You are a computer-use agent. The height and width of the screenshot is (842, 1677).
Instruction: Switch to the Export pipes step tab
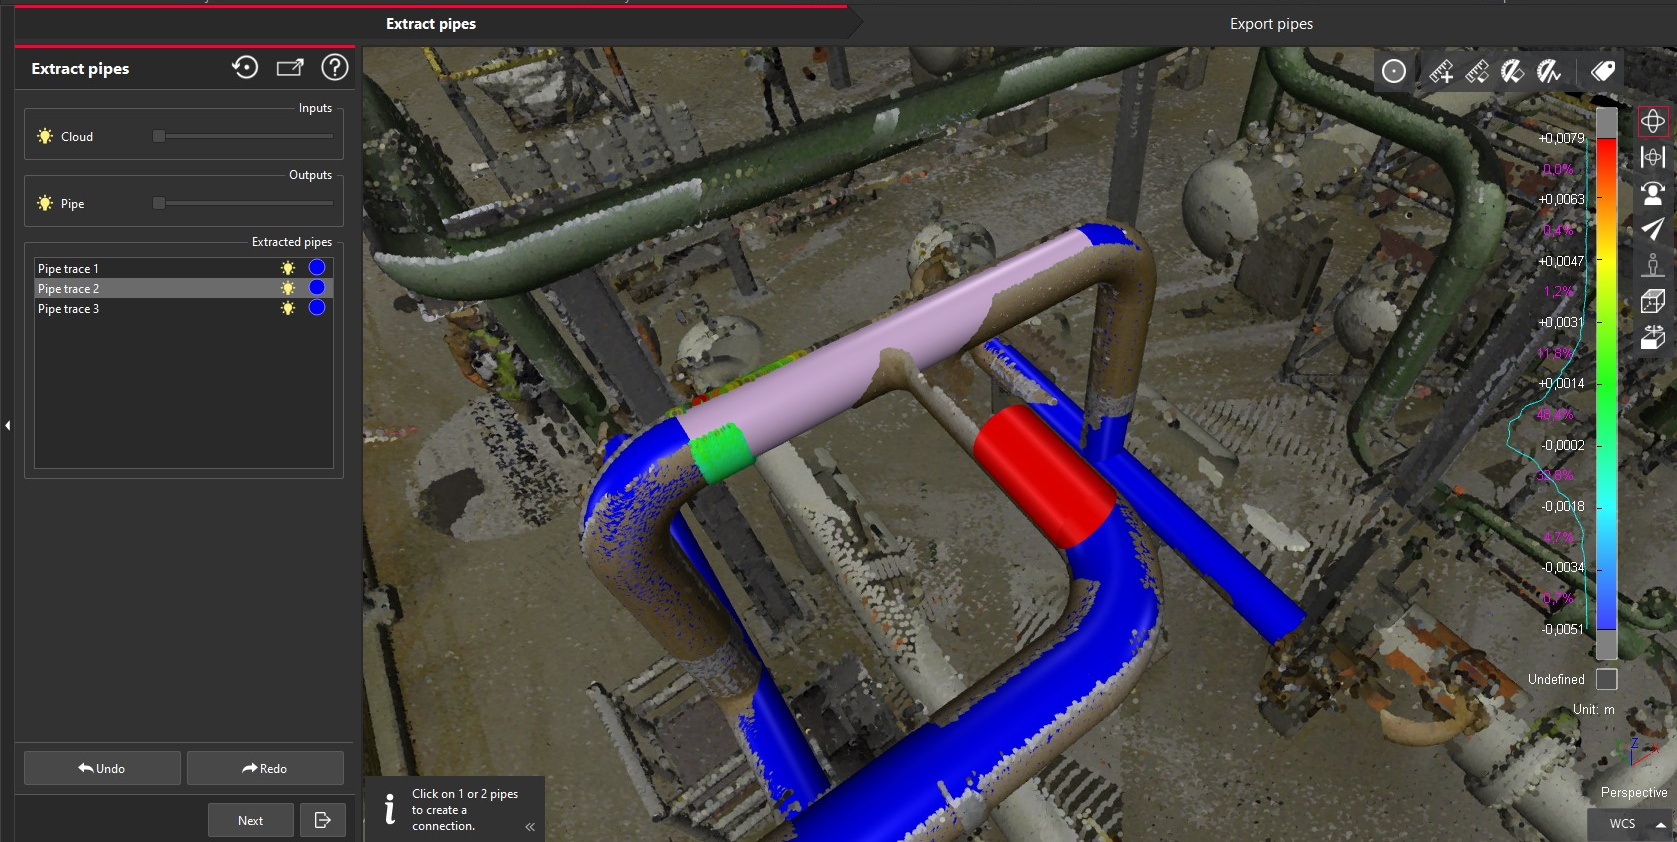click(x=1270, y=24)
